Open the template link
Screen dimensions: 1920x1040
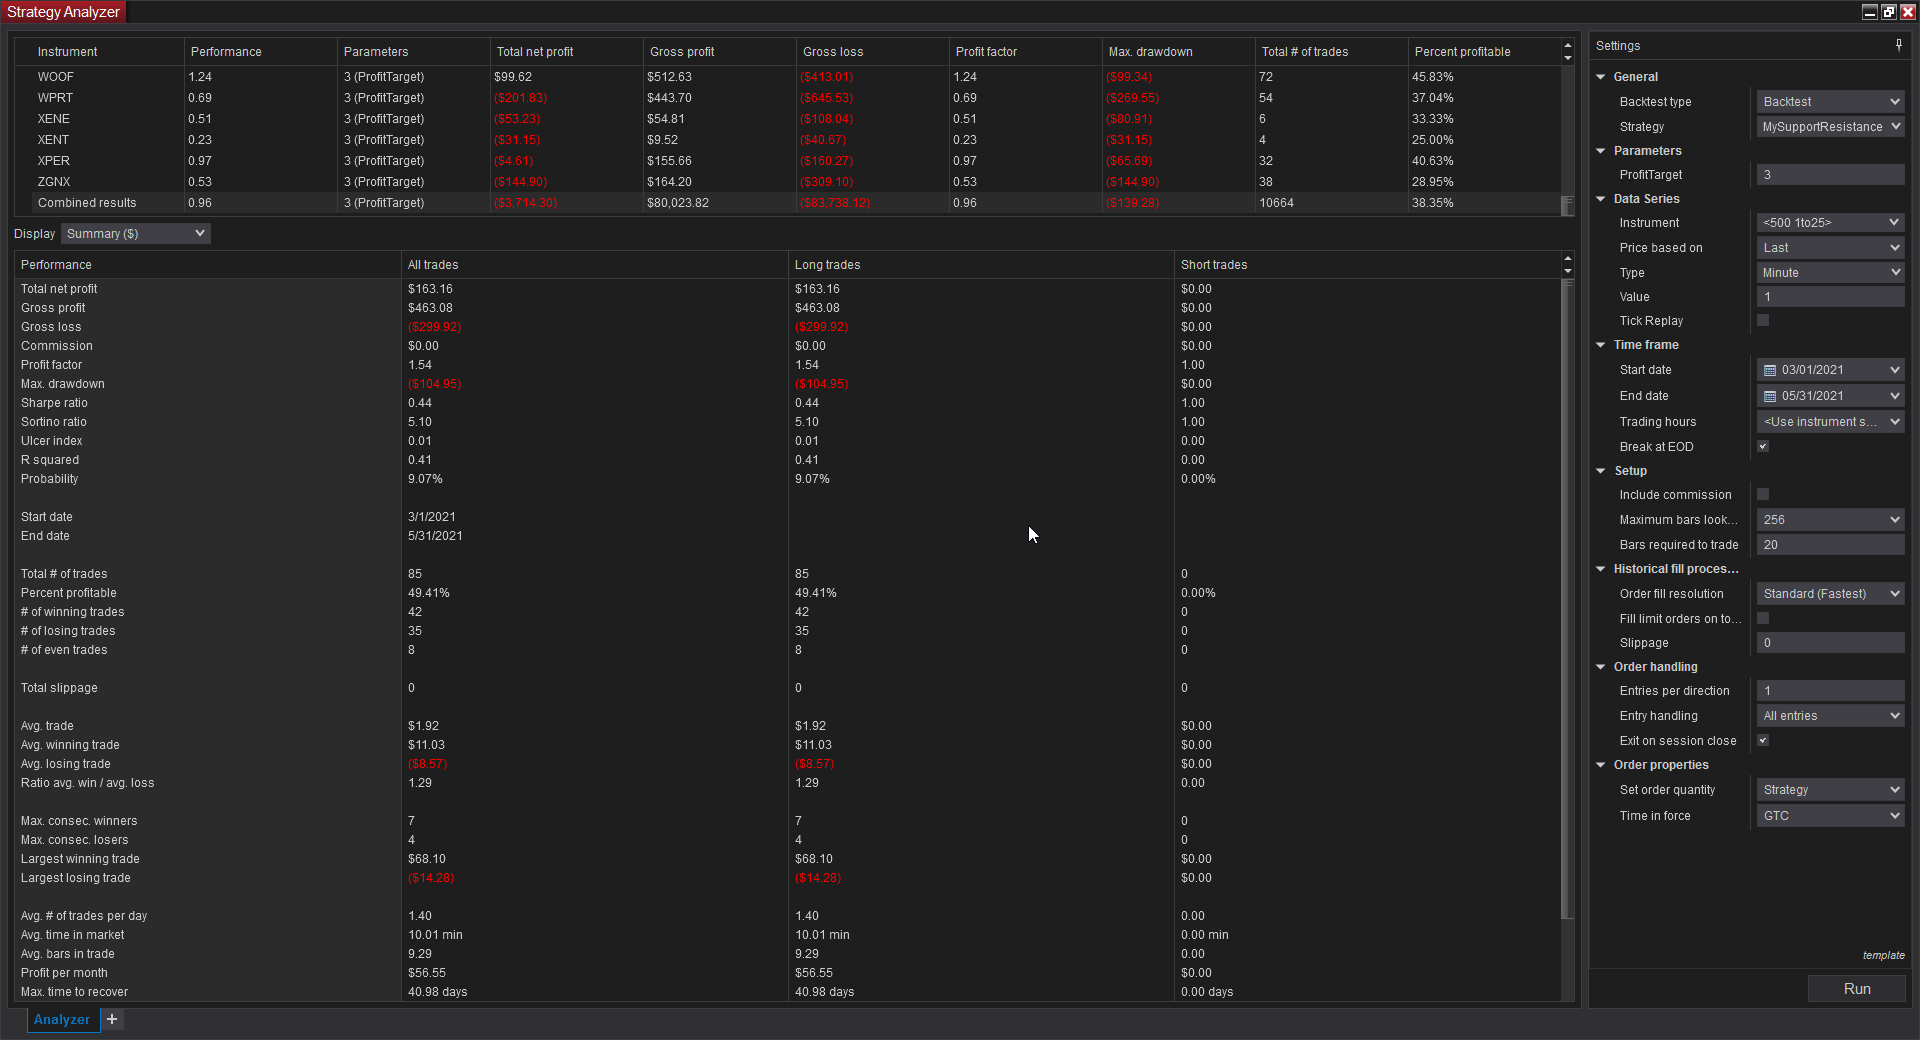tap(1883, 955)
